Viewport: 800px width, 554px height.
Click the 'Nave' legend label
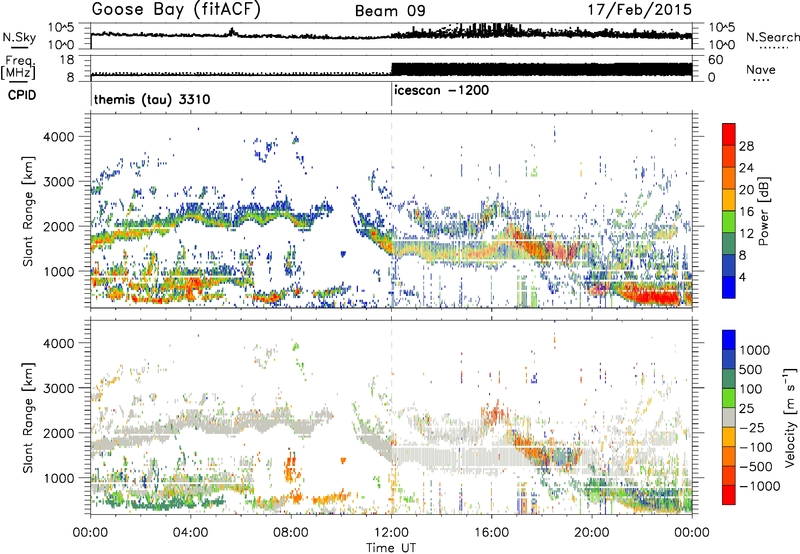(x=761, y=69)
